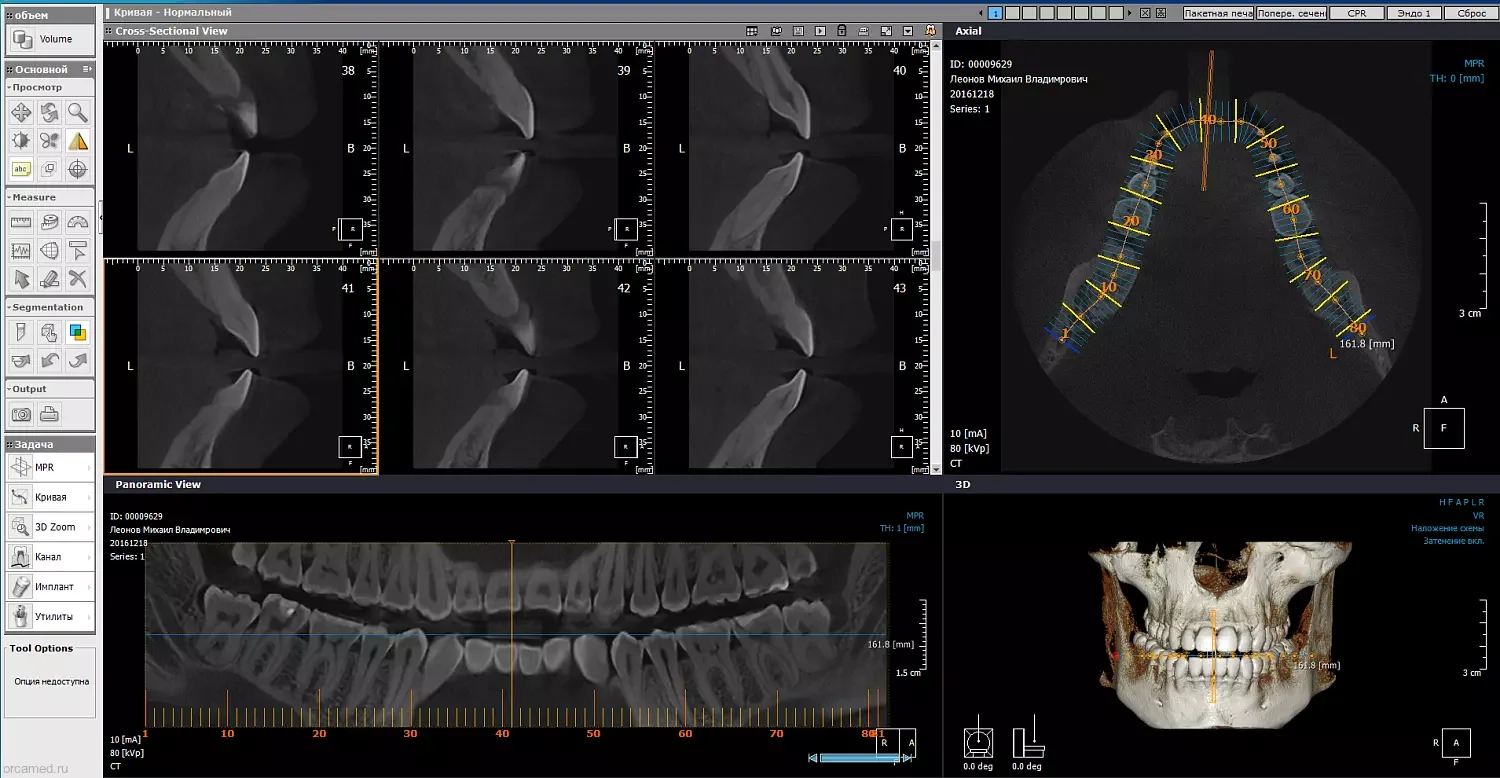
Task: Toggle layout slot 1 in top bar
Action: click(x=996, y=13)
